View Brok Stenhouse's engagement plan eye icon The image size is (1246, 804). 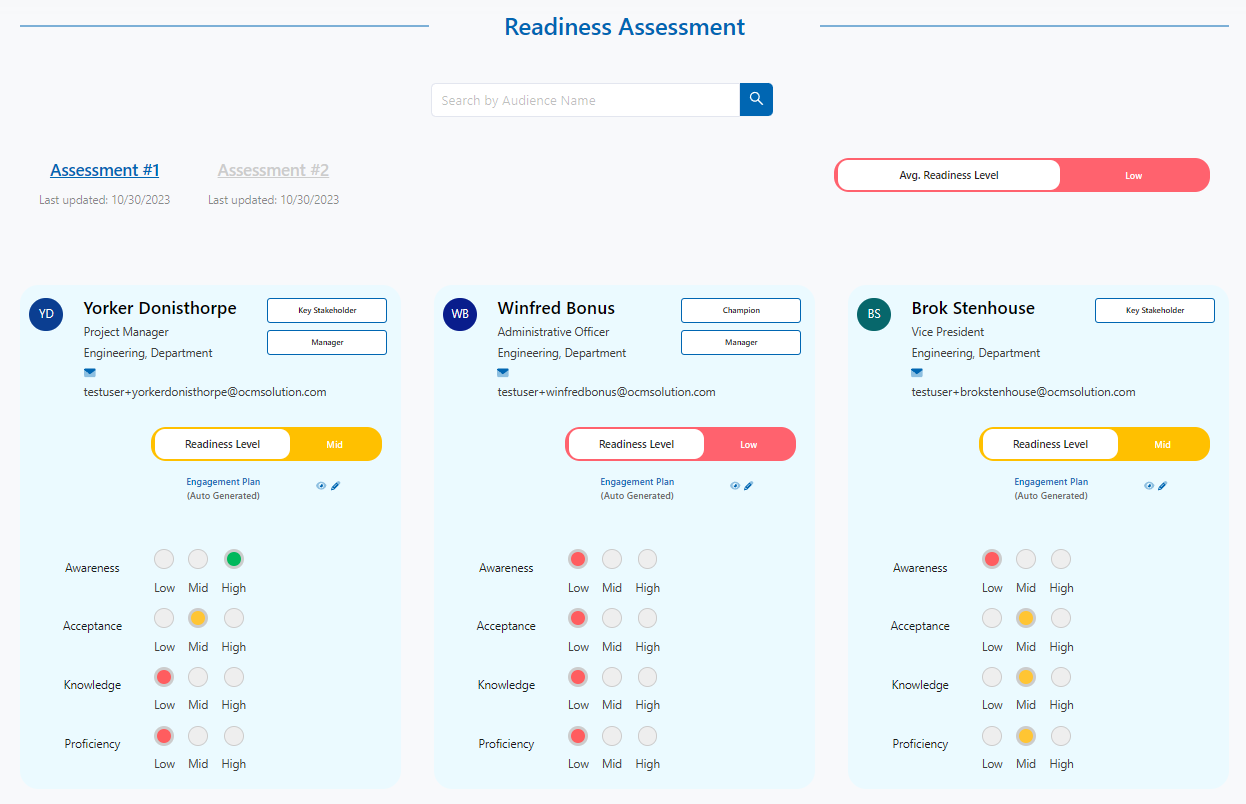tap(1149, 486)
